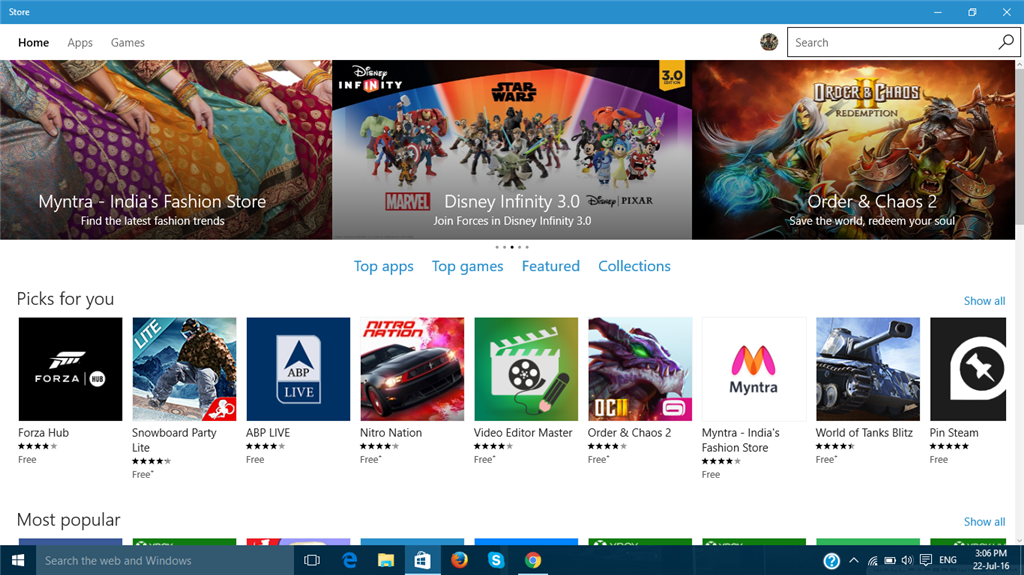Screen dimensions: 1024x575
Task: Click World of Tanks Blitz title
Action: point(864,433)
